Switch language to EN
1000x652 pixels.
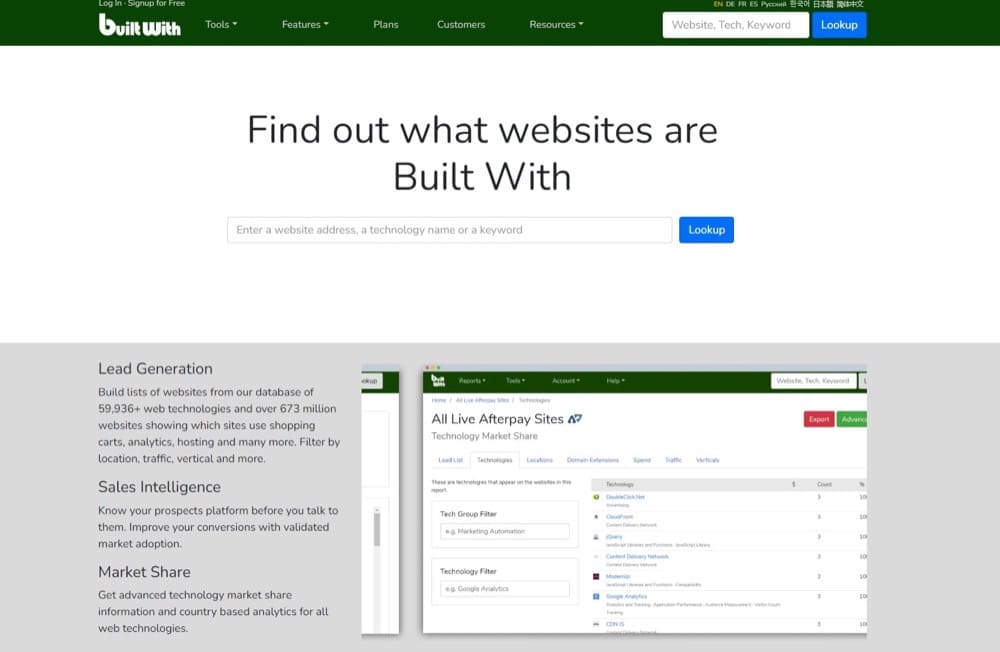point(718,4)
